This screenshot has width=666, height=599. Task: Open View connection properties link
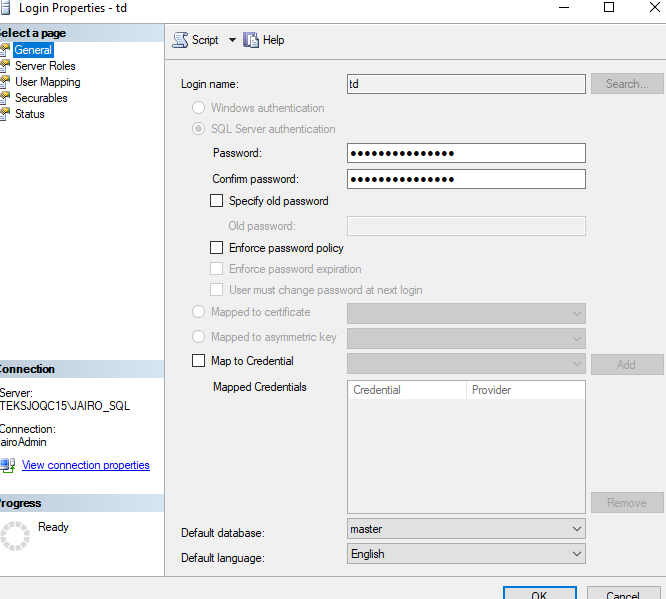(x=86, y=465)
